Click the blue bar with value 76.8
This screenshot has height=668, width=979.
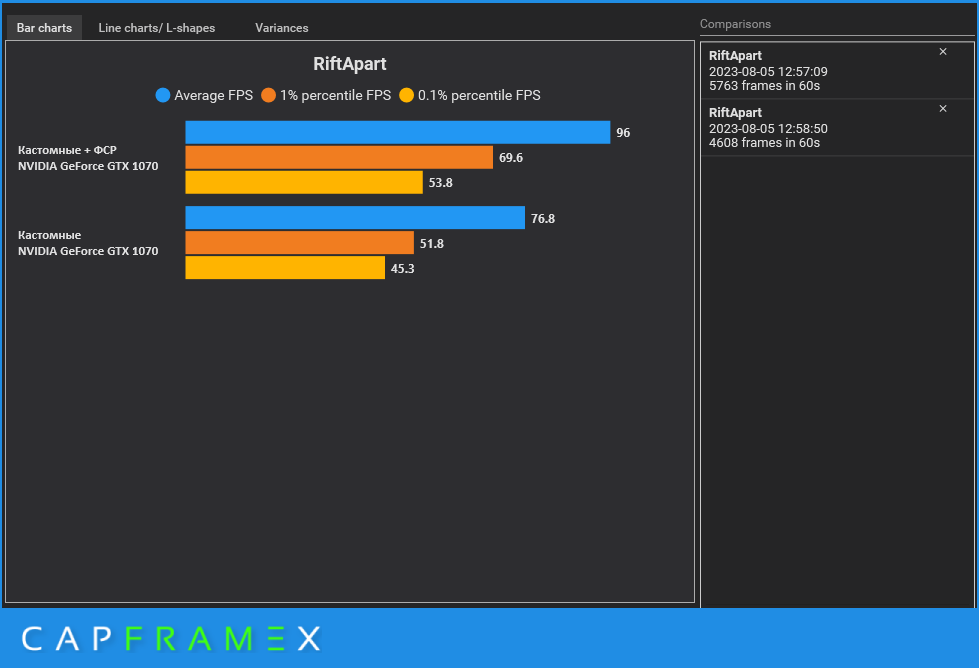coord(355,218)
